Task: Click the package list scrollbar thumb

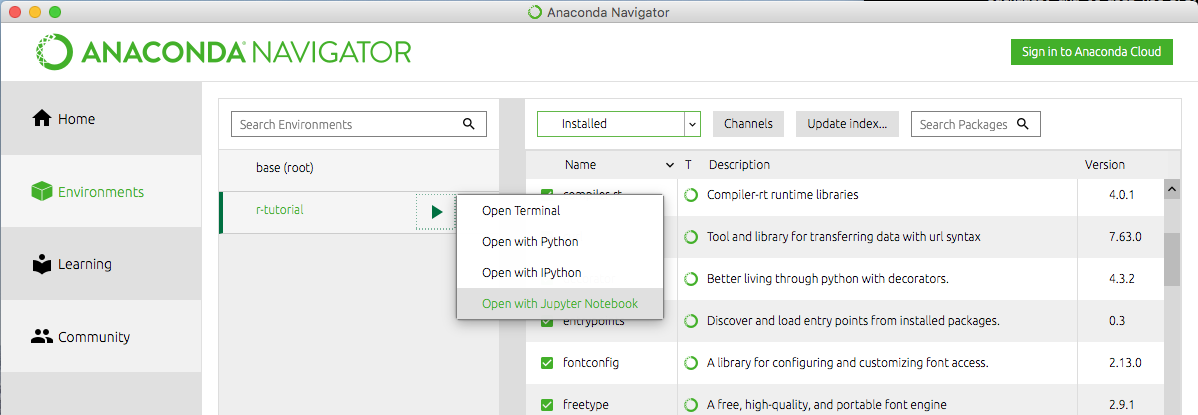Action: click(x=1170, y=258)
